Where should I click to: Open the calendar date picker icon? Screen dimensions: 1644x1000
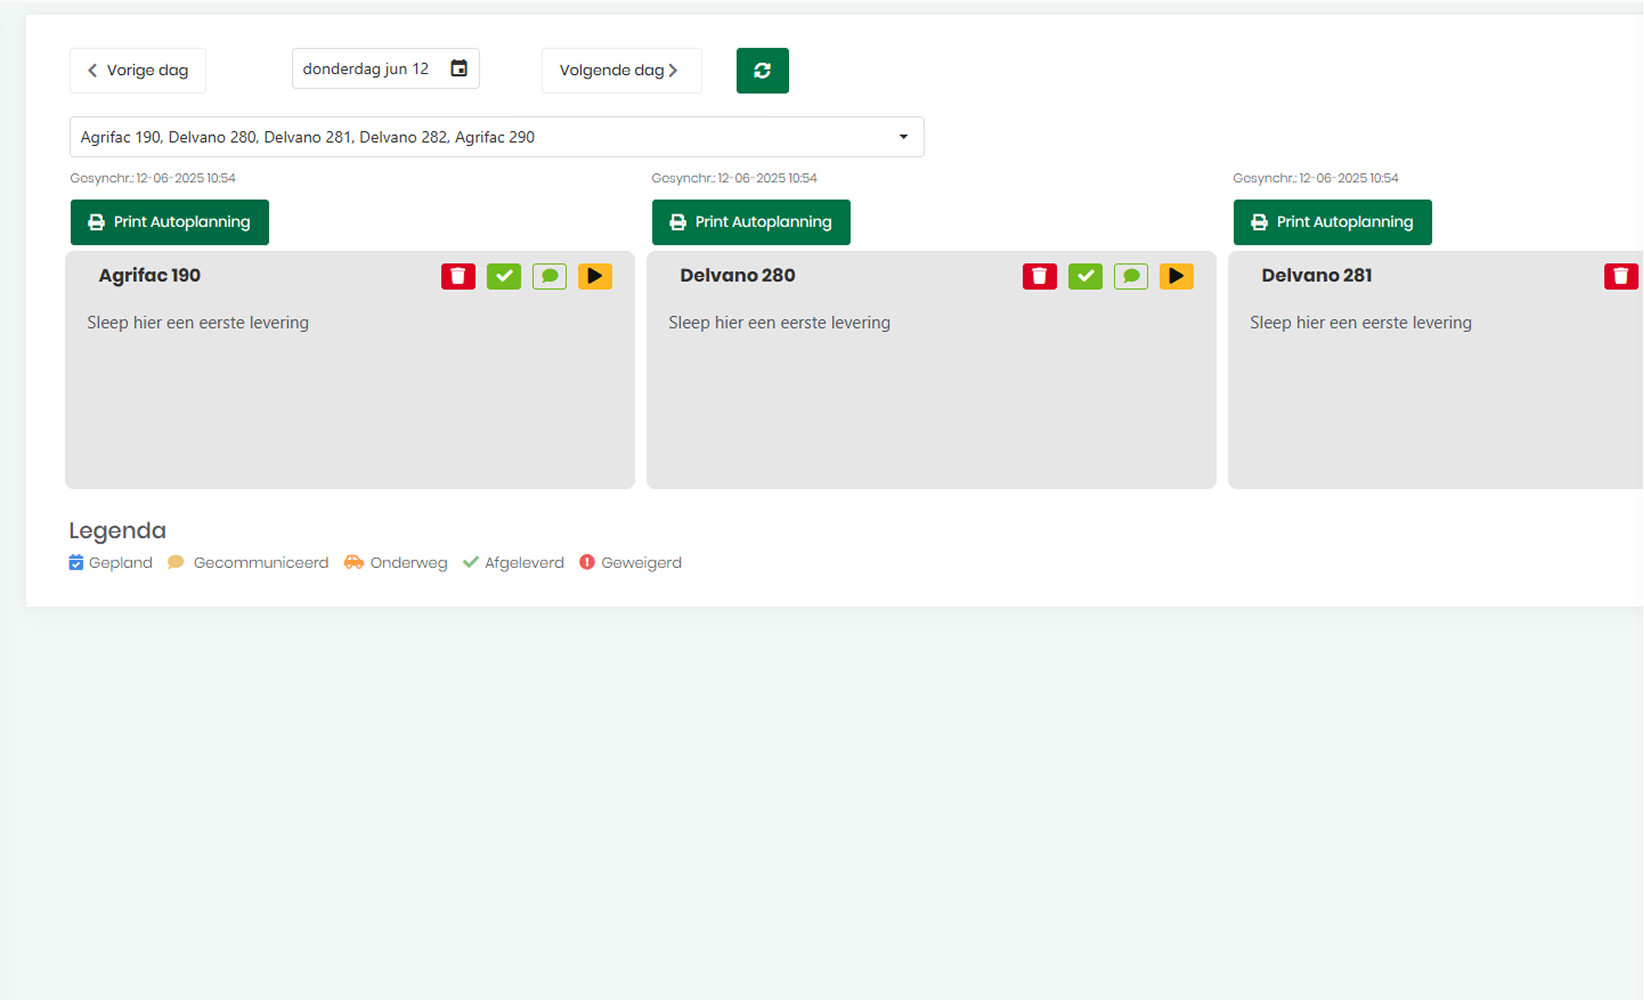(459, 69)
